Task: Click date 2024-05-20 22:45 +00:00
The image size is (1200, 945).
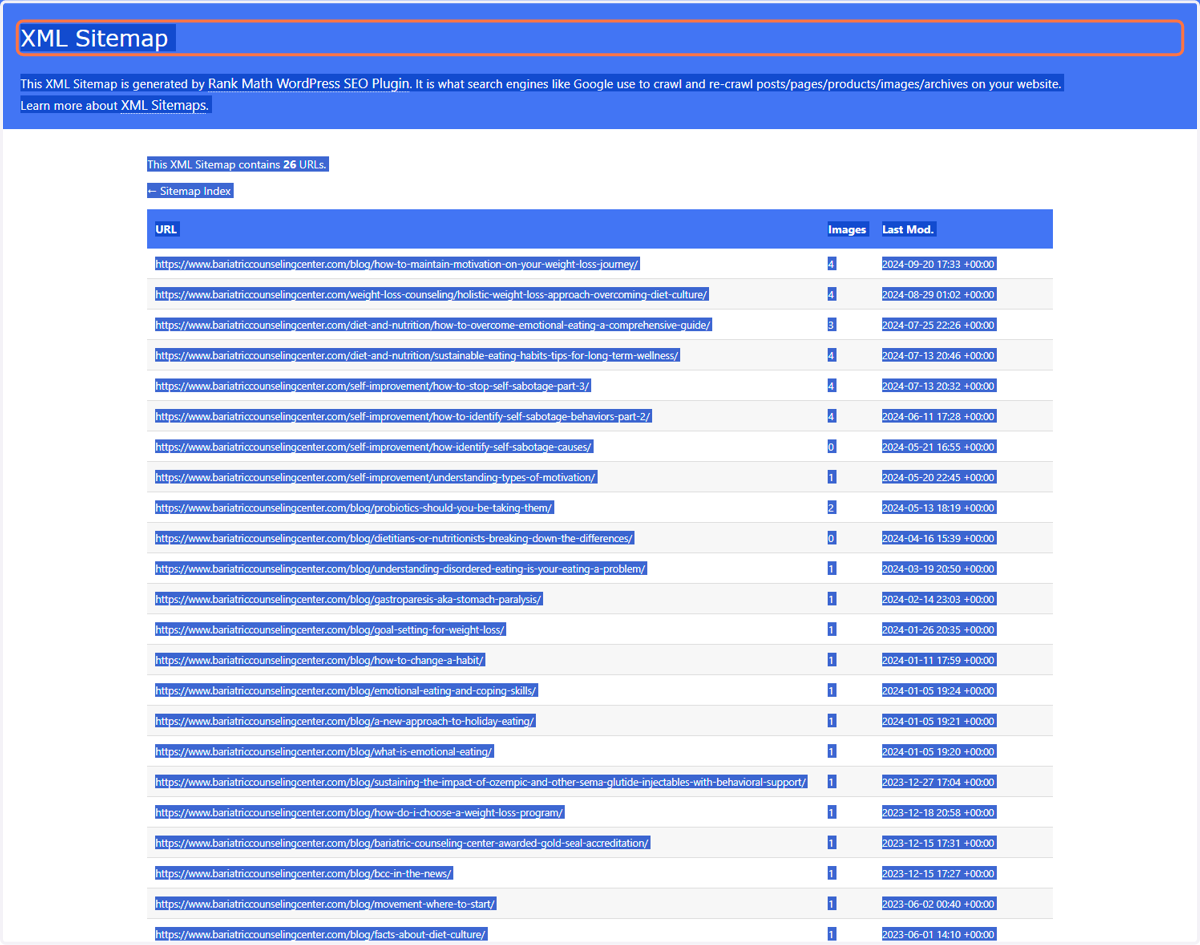Action: point(938,477)
